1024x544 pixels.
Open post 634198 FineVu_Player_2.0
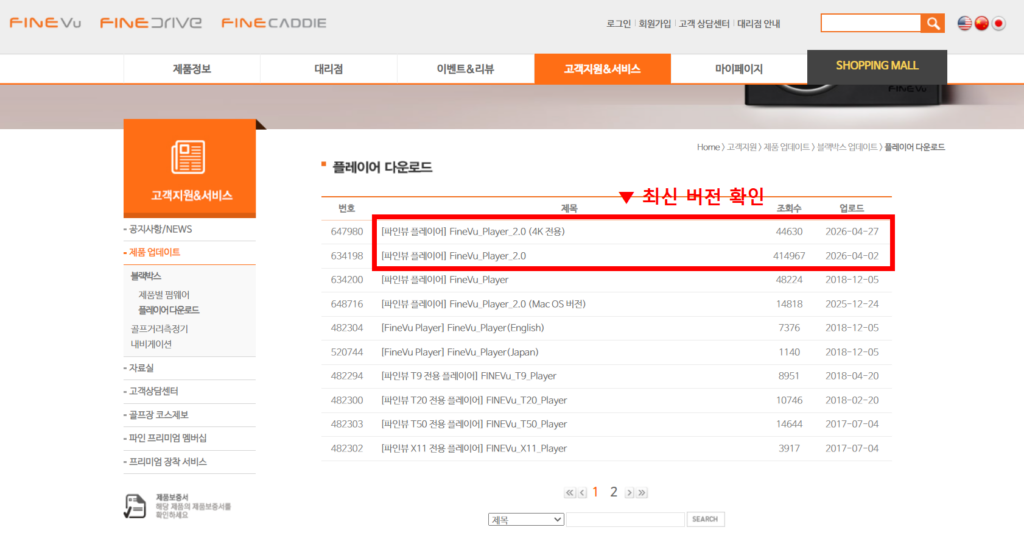pos(453,256)
